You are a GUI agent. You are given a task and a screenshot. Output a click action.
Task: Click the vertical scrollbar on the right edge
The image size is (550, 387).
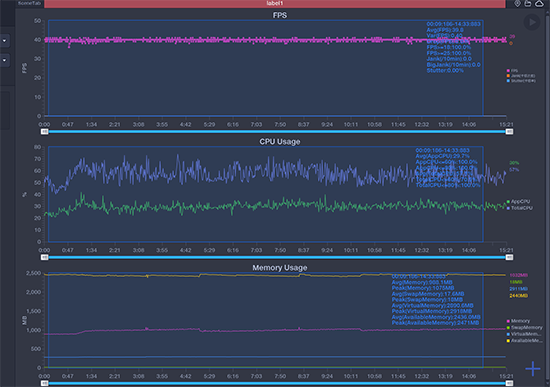[548, 196]
